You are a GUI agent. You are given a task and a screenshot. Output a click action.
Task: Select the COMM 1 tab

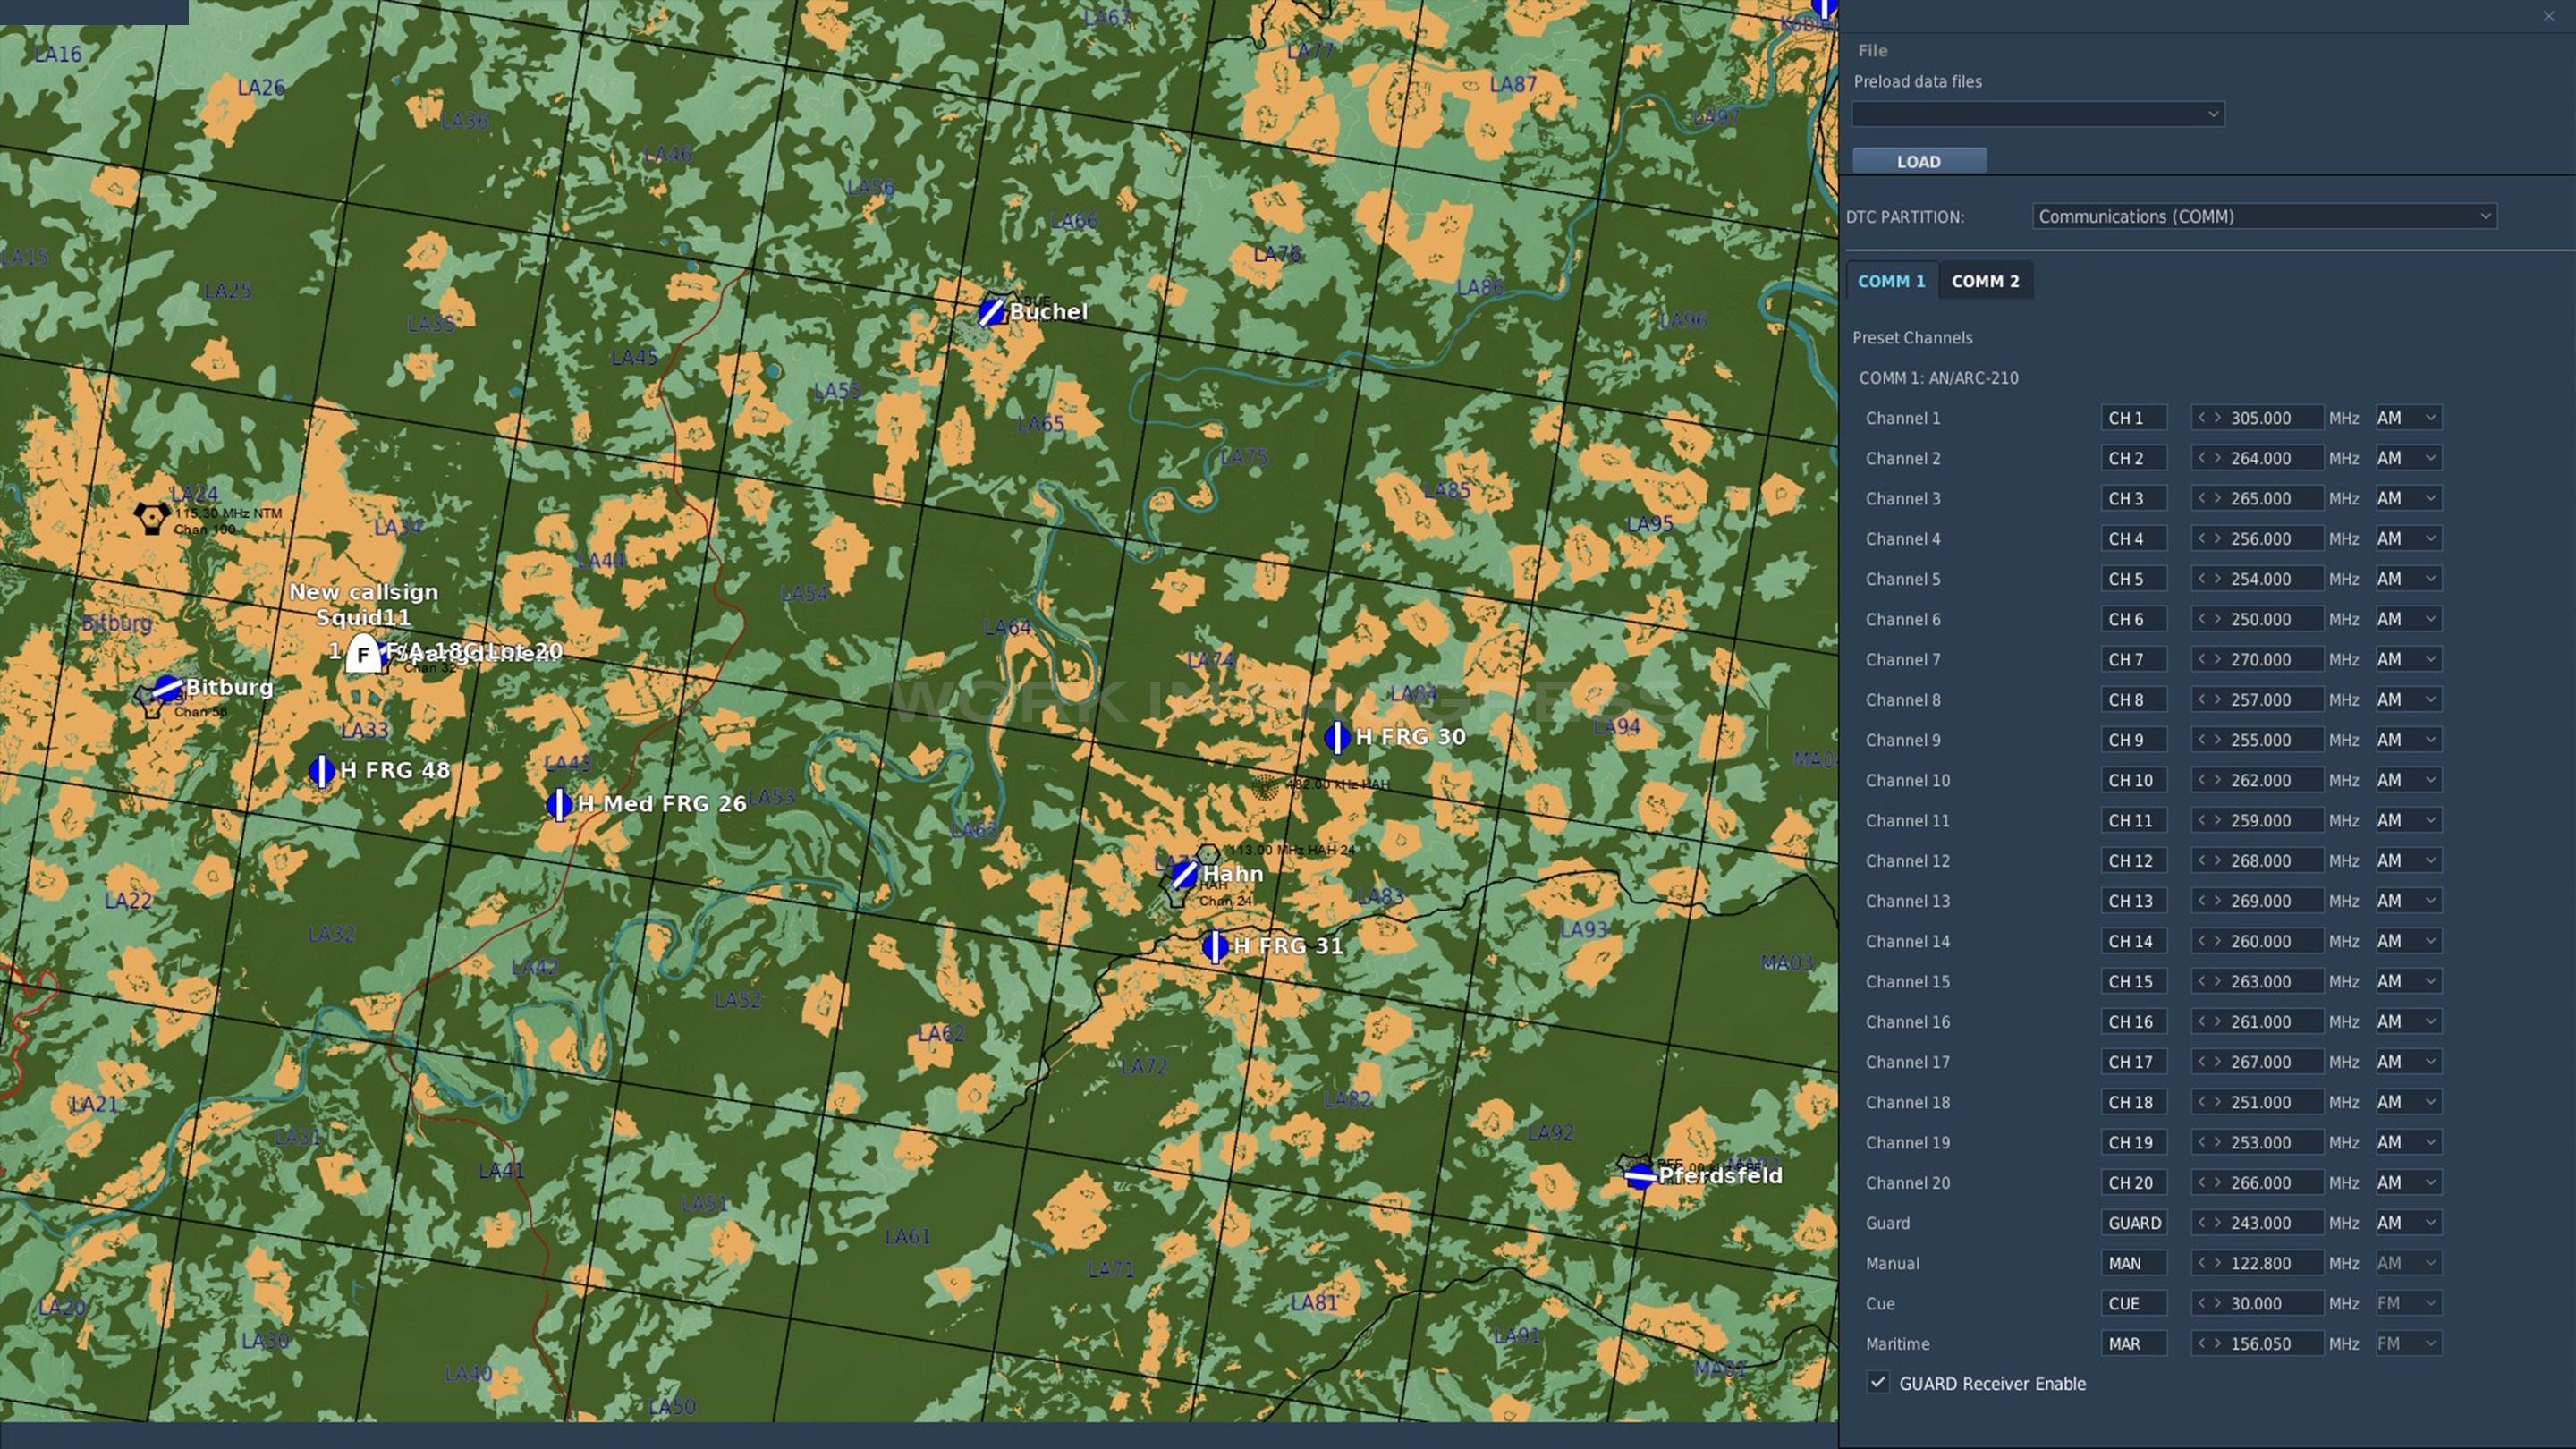(1891, 281)
